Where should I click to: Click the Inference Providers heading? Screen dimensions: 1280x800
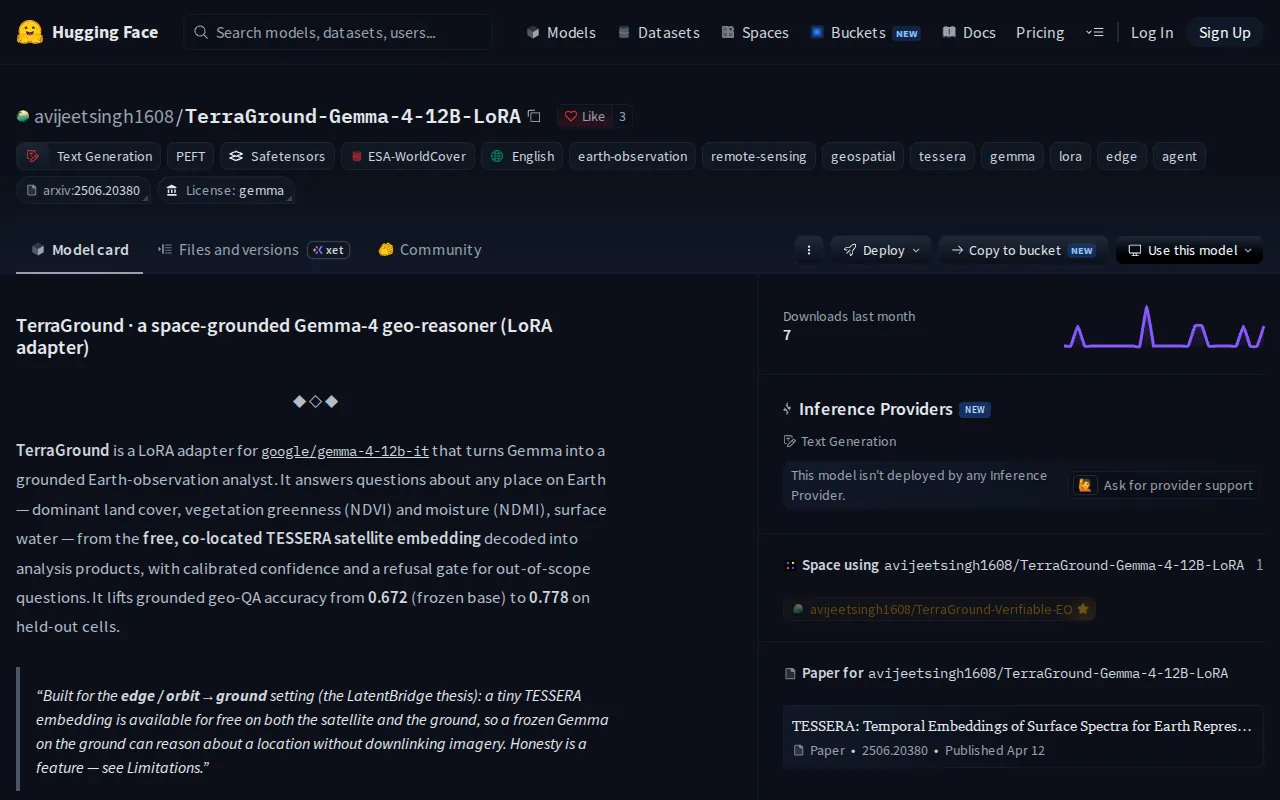point(875,409)
